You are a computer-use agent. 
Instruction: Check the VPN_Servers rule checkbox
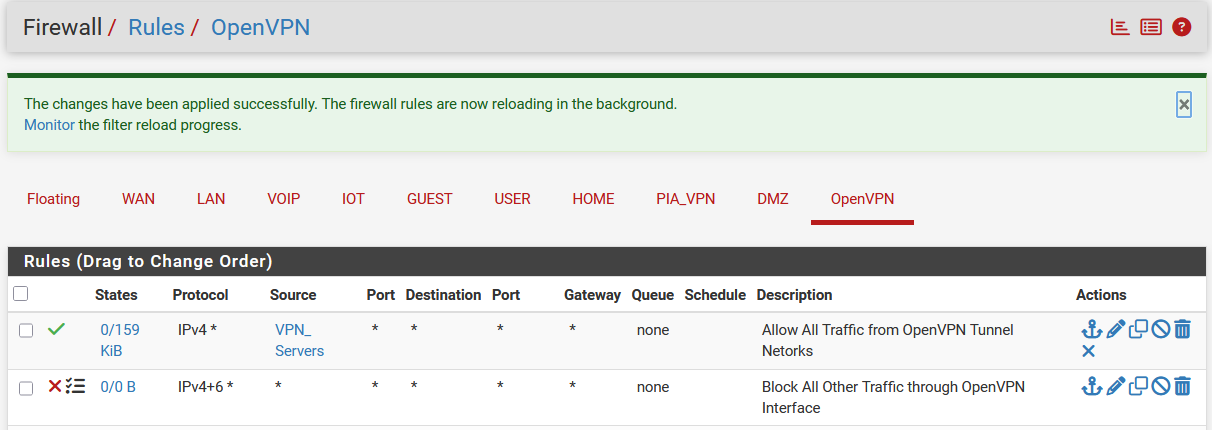click(x=26, y=330)
